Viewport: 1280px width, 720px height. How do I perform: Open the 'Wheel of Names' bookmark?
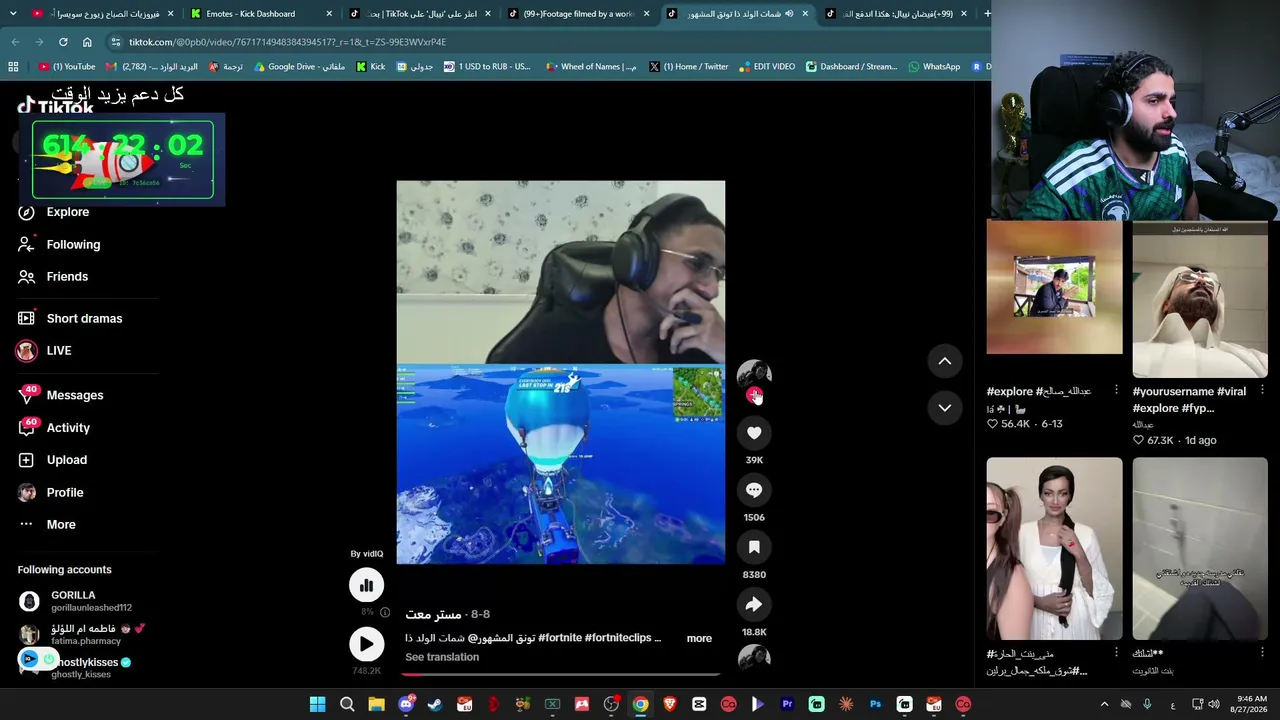[592, 67]
